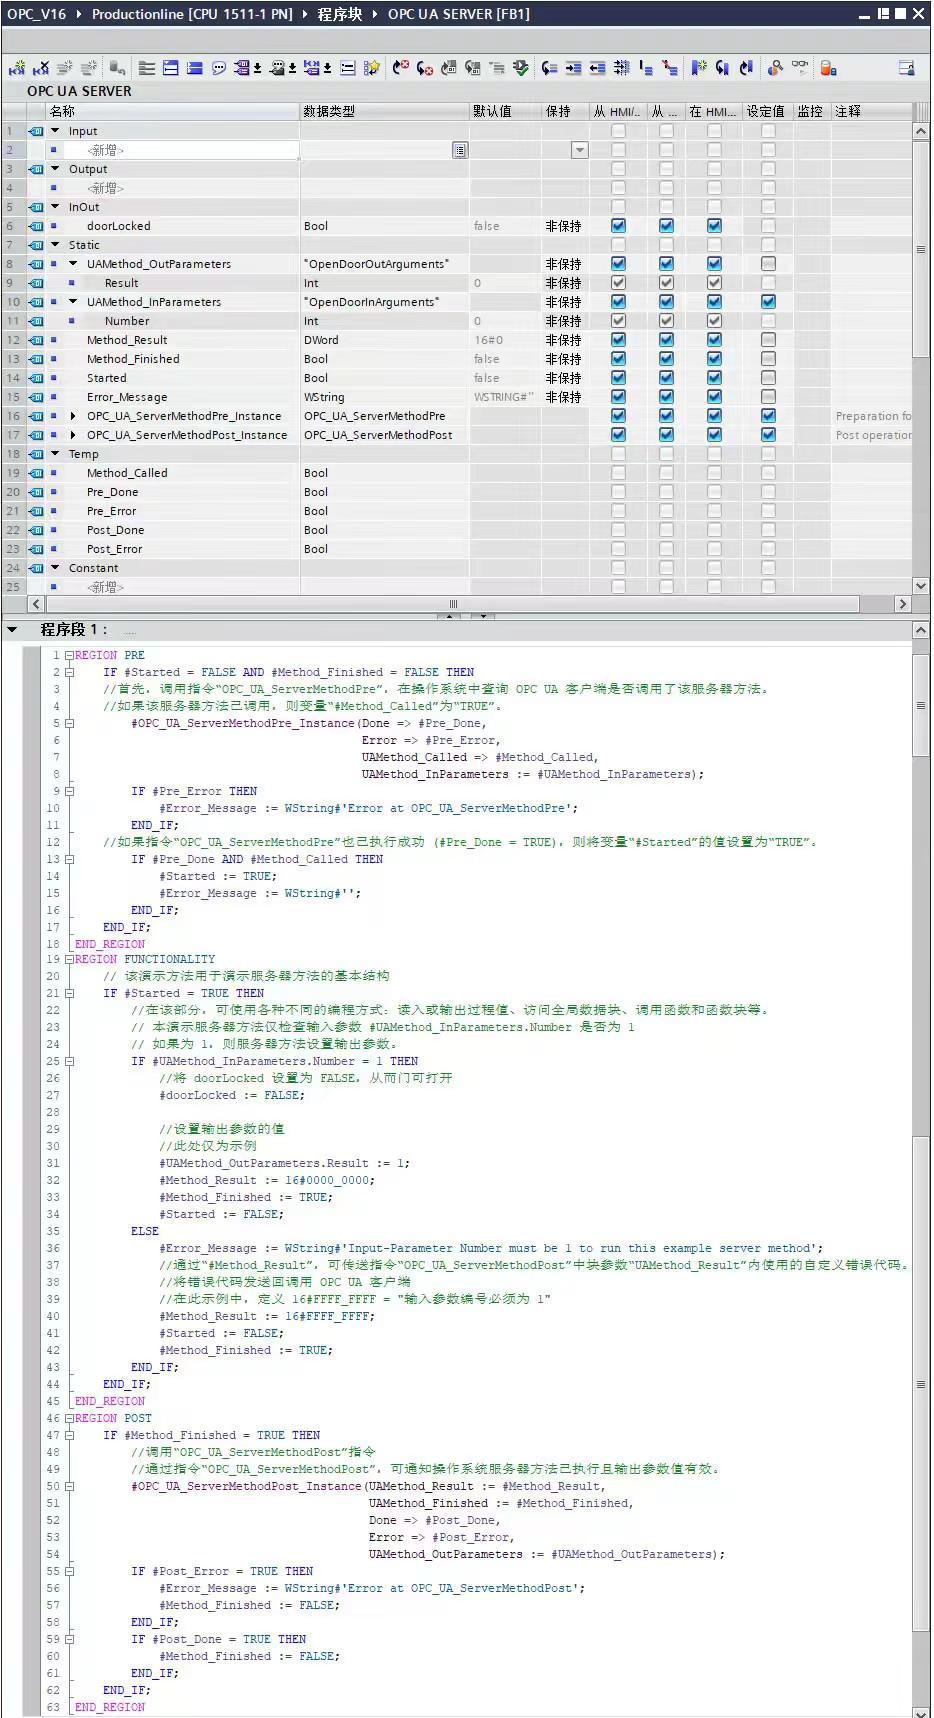The image size is (934, 1718).
Task: Toggle HMI accessible checkbox for Started row
Action: tap(618, 378)
